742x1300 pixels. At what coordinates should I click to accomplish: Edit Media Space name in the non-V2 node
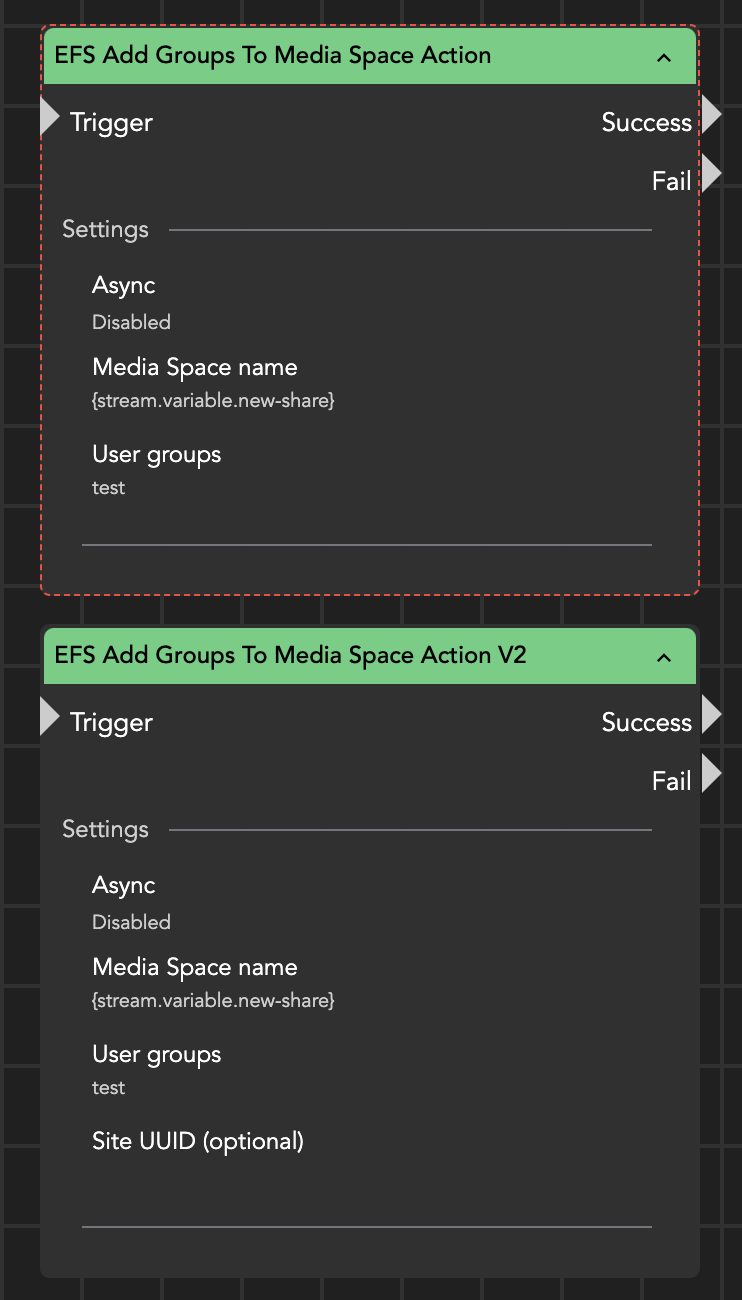click(x=213, y=401)
